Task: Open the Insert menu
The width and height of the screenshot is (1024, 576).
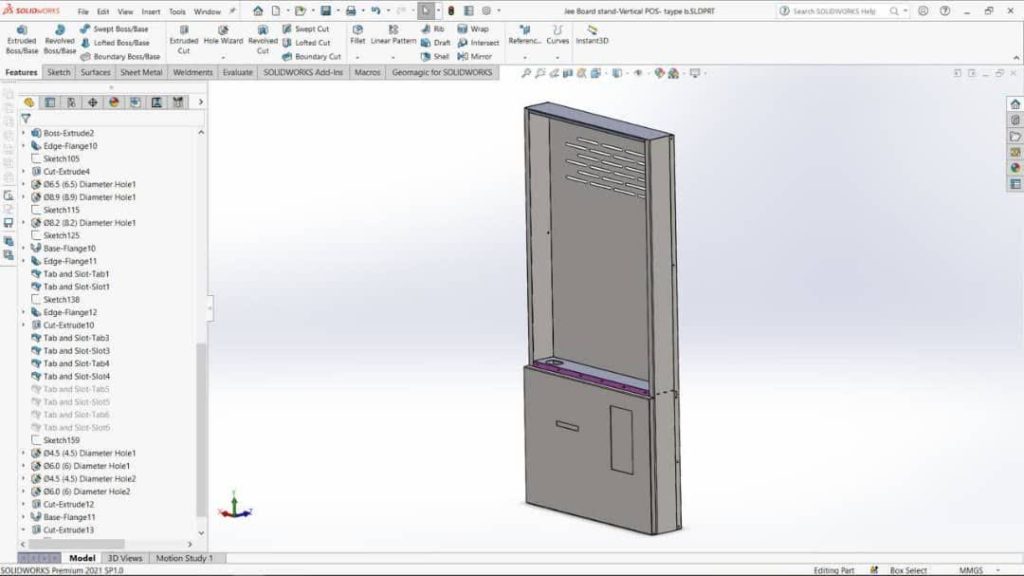Action: coord(151,12)
